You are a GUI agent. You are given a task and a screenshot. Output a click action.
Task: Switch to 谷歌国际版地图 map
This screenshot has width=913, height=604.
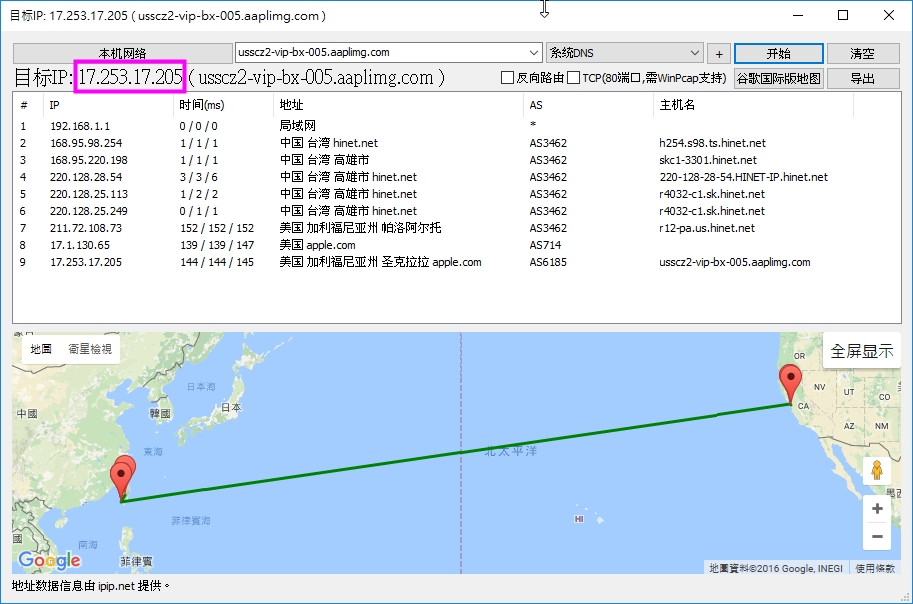tap(778, 78)
